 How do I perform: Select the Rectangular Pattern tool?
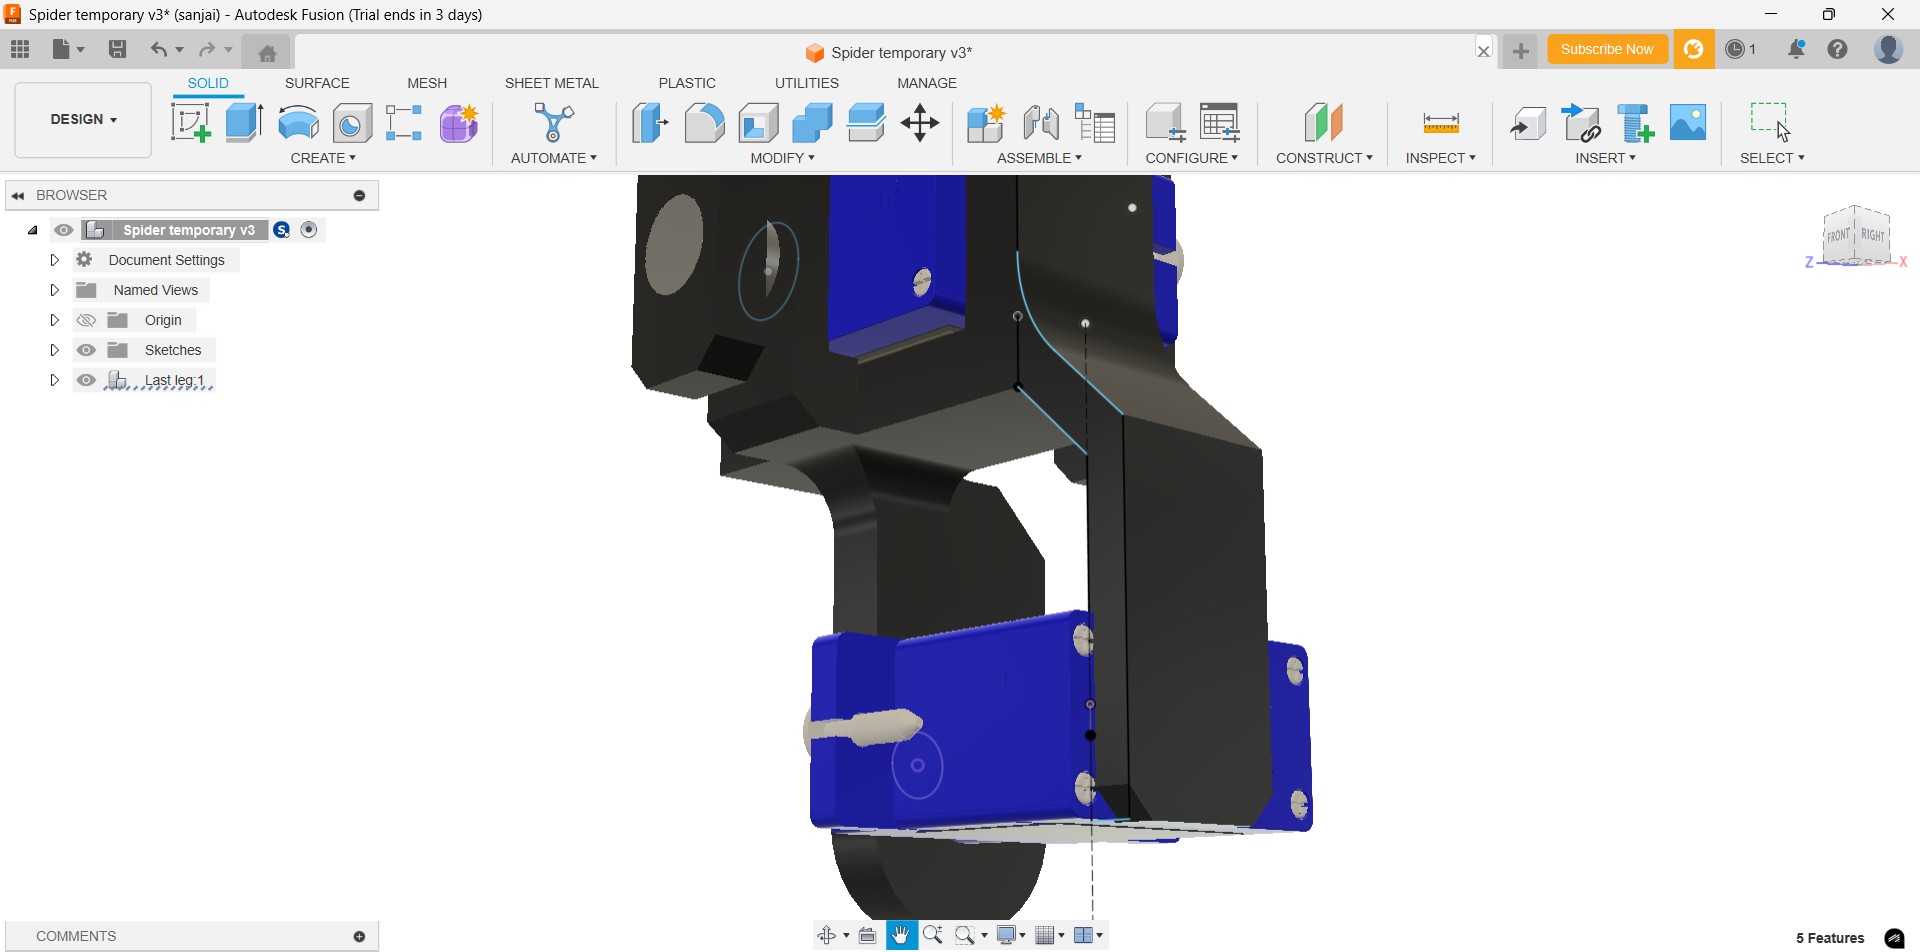pos(404,123)
